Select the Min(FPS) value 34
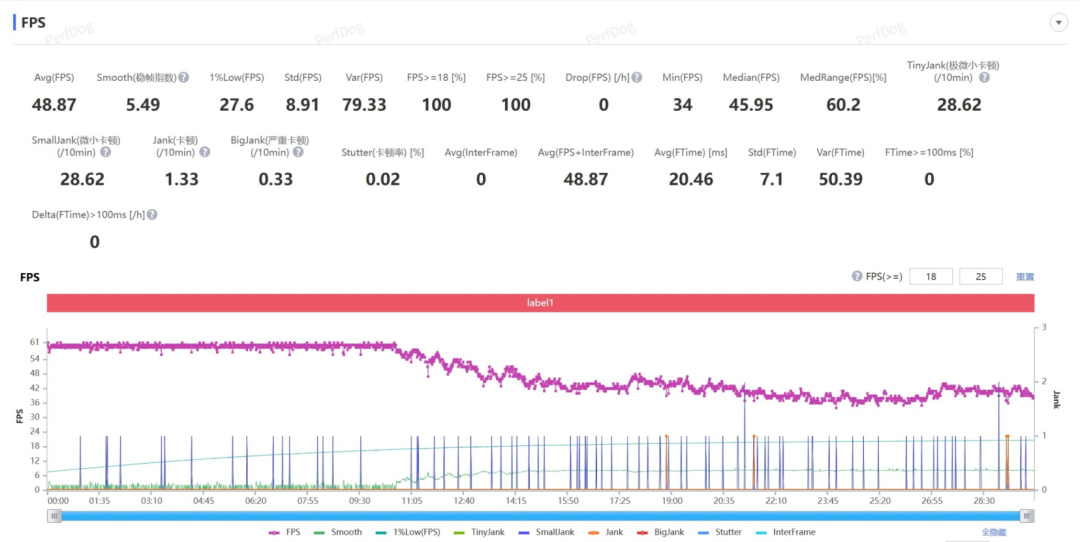The height and width of the screenshot is (542, 1080). click(683, 105)
